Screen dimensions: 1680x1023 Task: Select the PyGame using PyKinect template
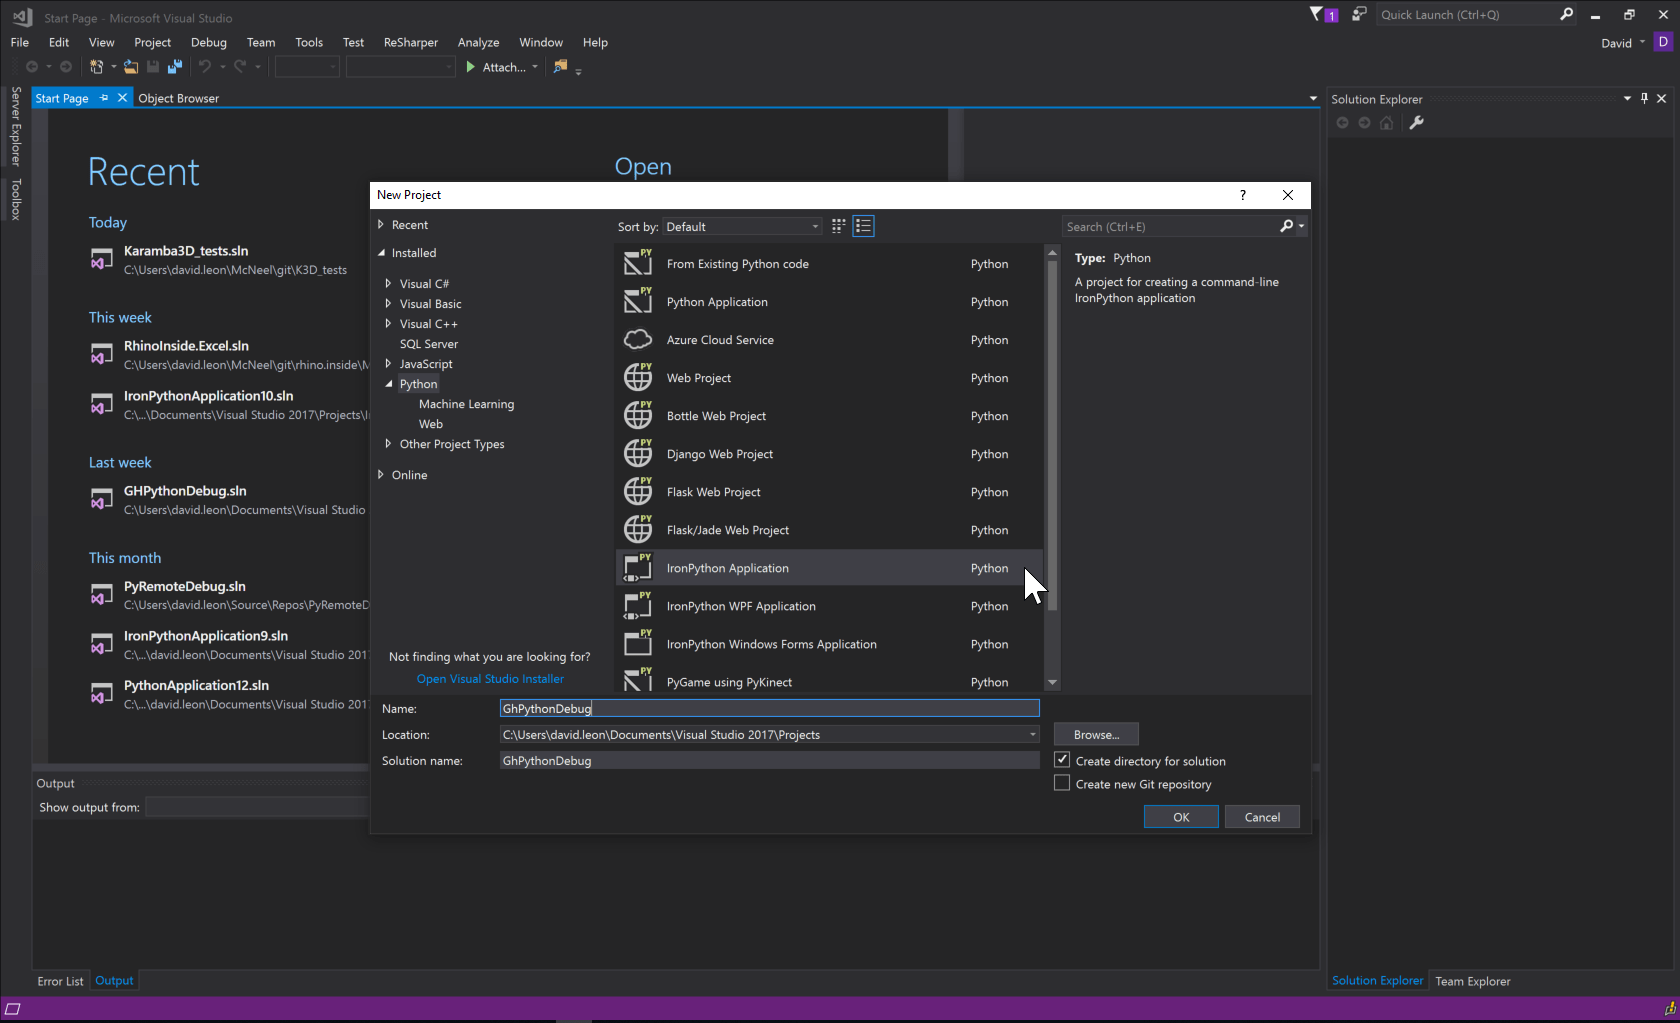pyautogui.click(x=829, y=680)
